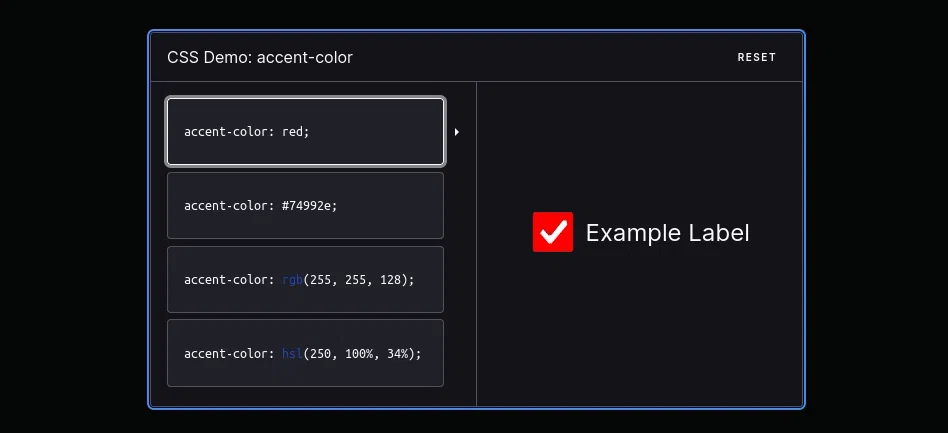
Task: Click the CSS Demo: accent-color heading
Action: point(260,57)
